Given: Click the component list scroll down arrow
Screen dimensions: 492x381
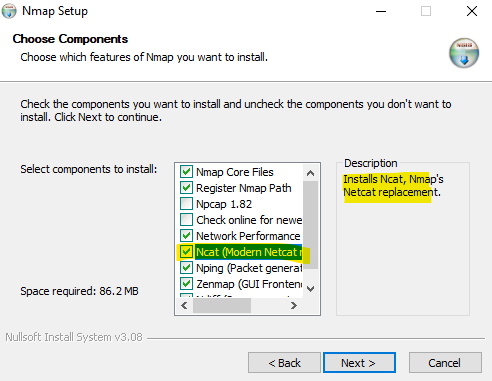Looking at the screenshot, I should (x=310, y=289).
